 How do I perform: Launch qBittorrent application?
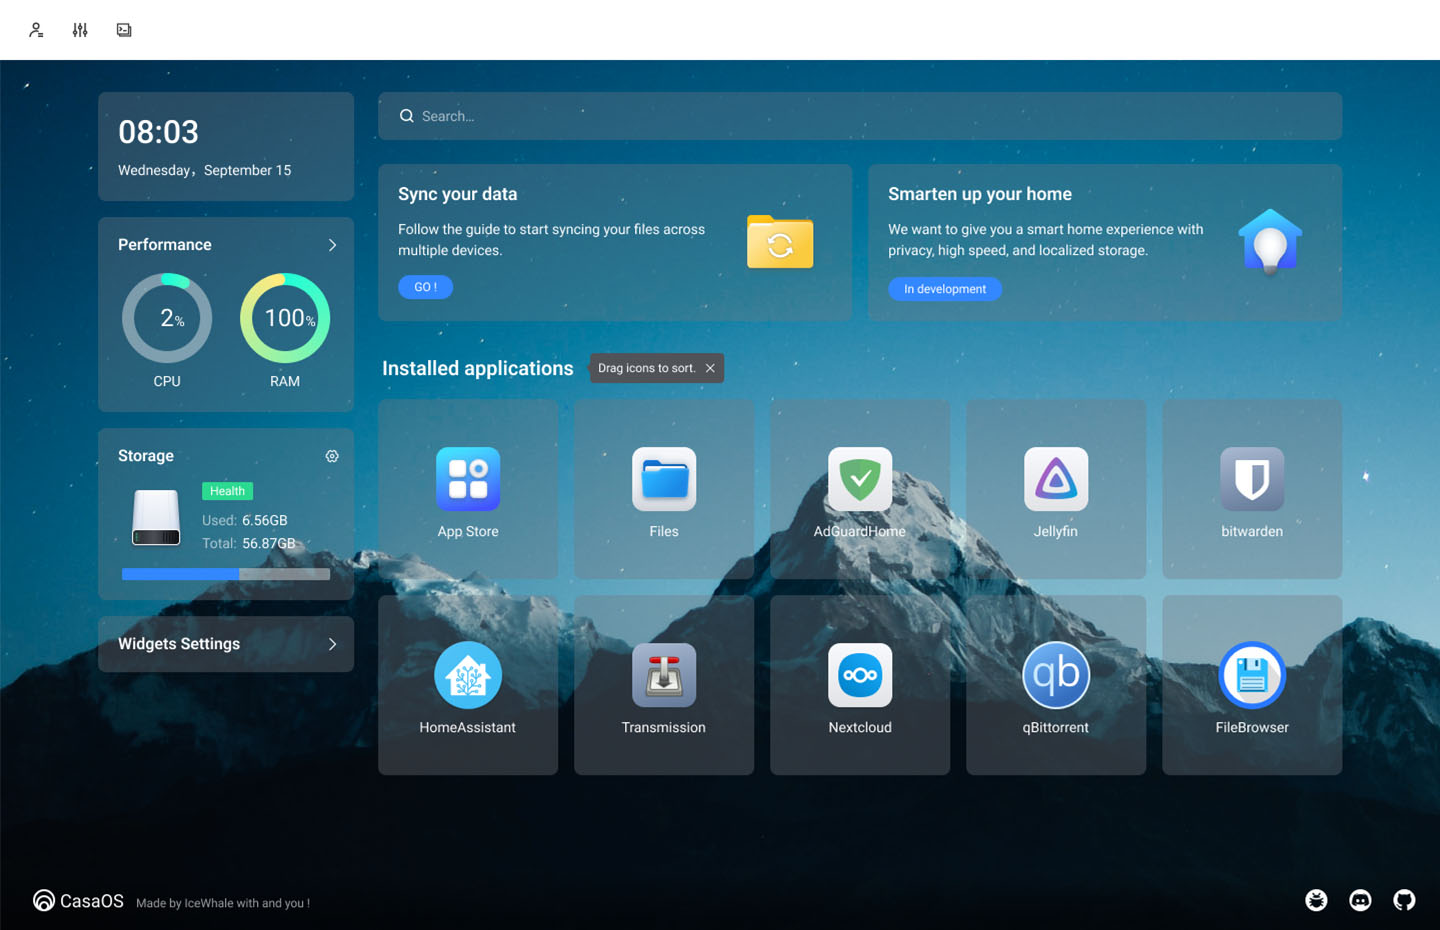(1055, 676)
